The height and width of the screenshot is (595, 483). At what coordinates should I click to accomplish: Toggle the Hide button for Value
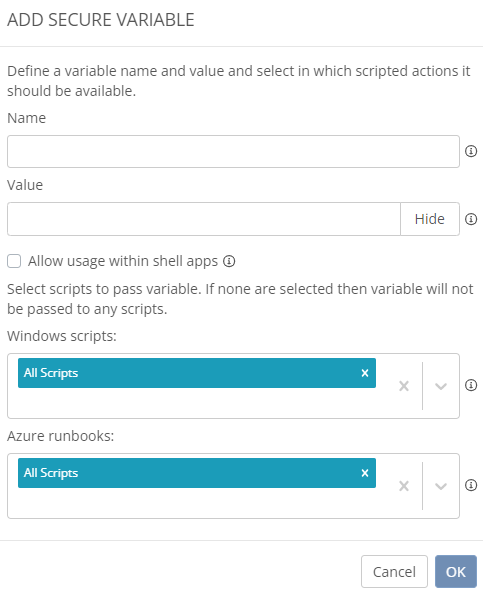[430, 219]
